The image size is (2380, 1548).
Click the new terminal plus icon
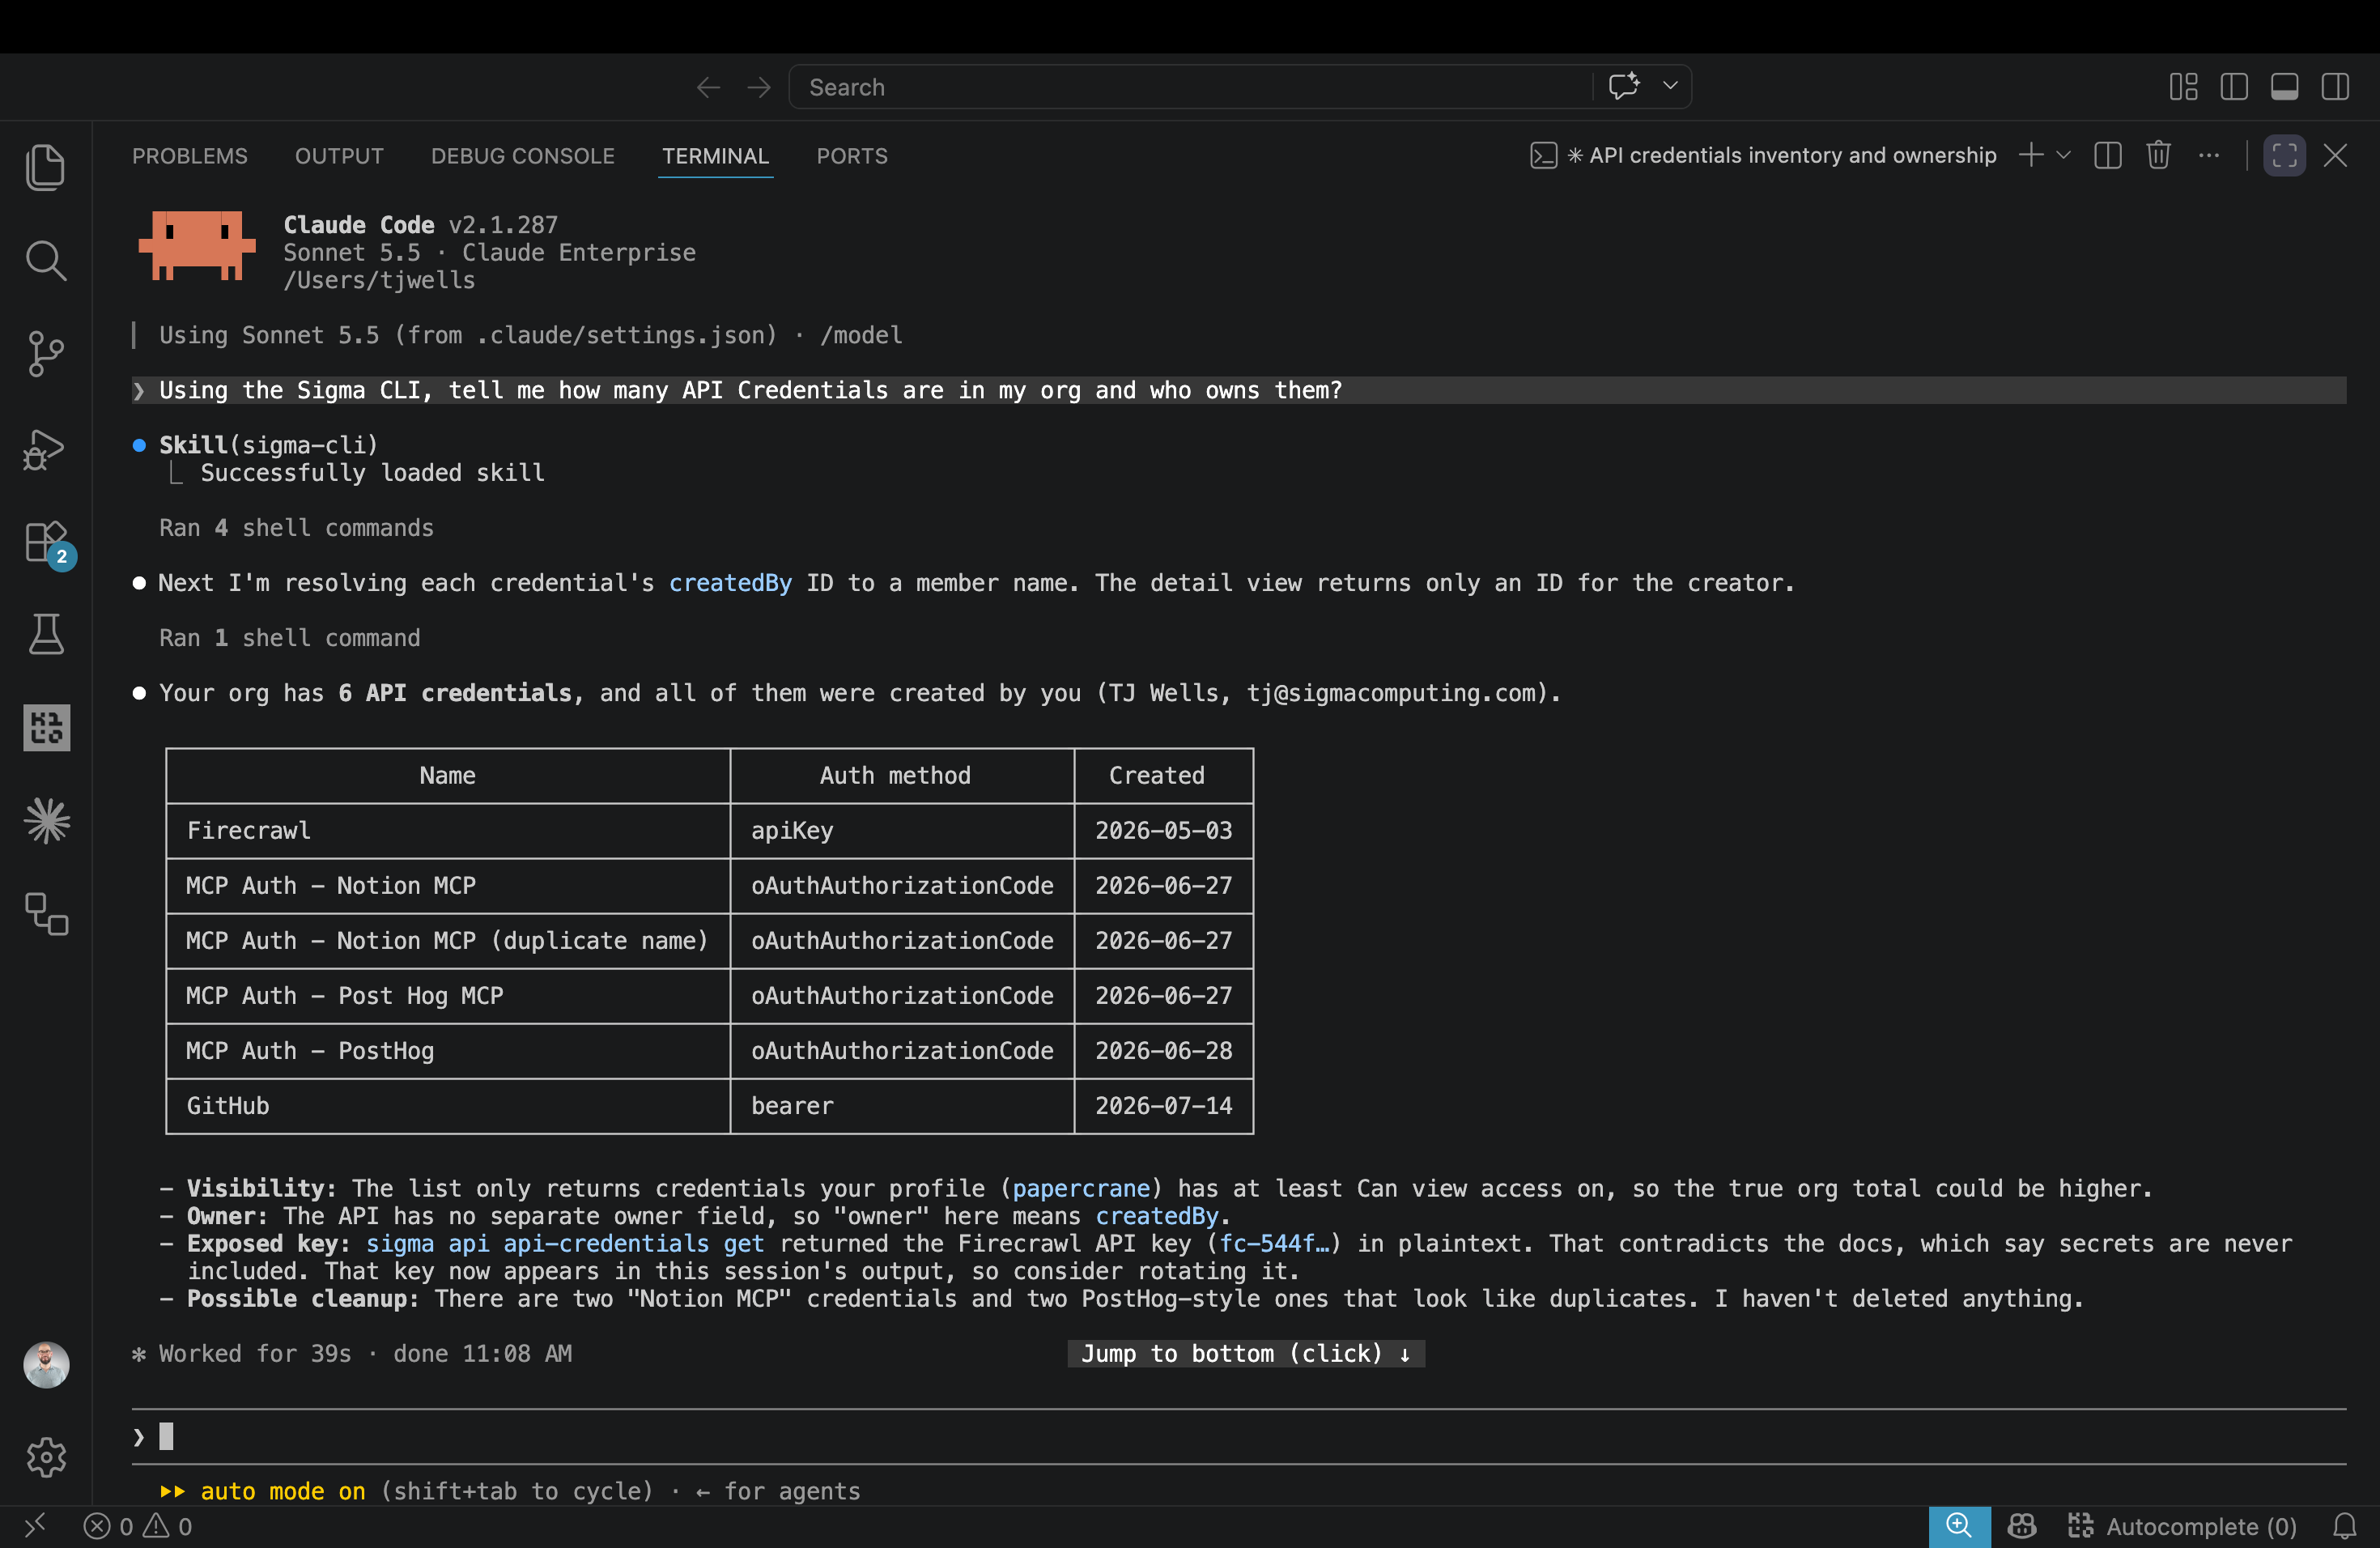2030,155
